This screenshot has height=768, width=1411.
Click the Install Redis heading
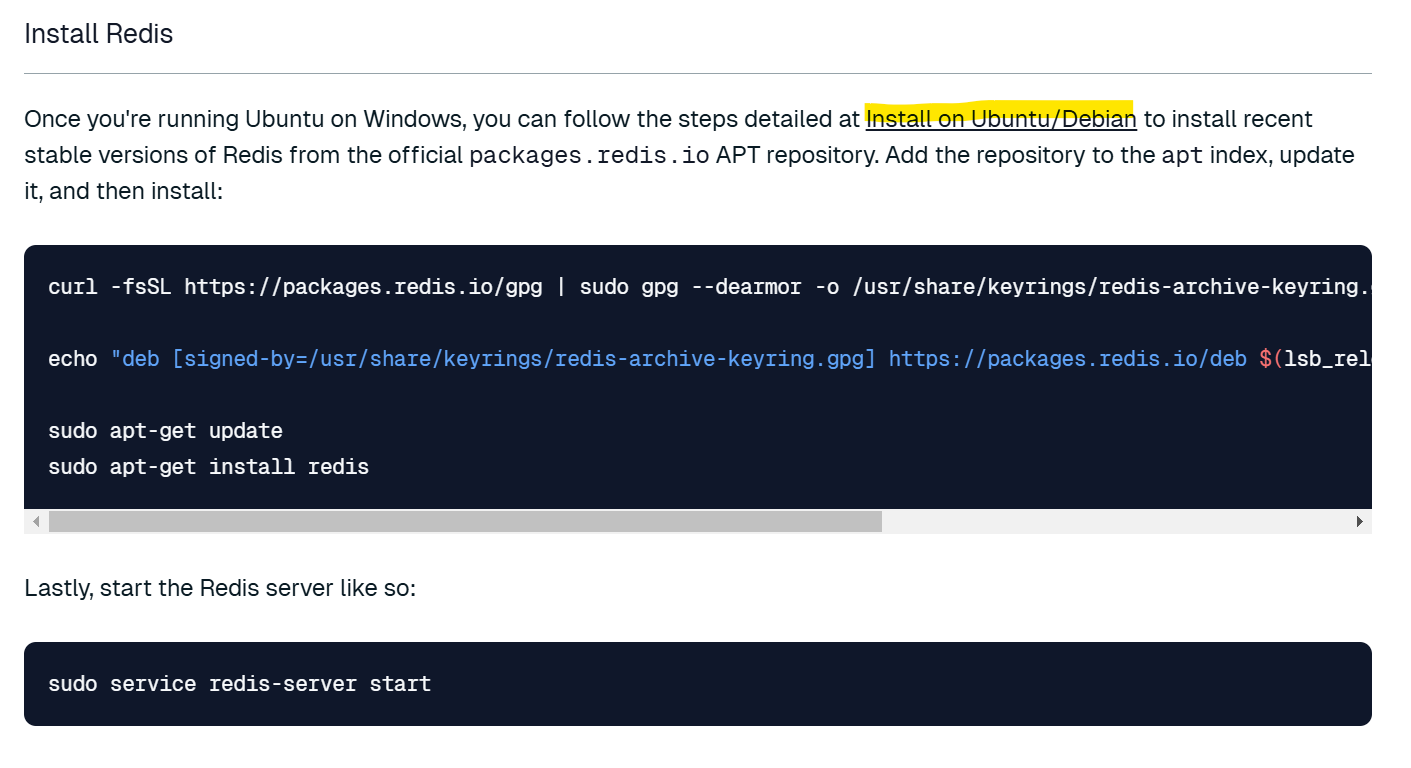[x=99, y=34]
